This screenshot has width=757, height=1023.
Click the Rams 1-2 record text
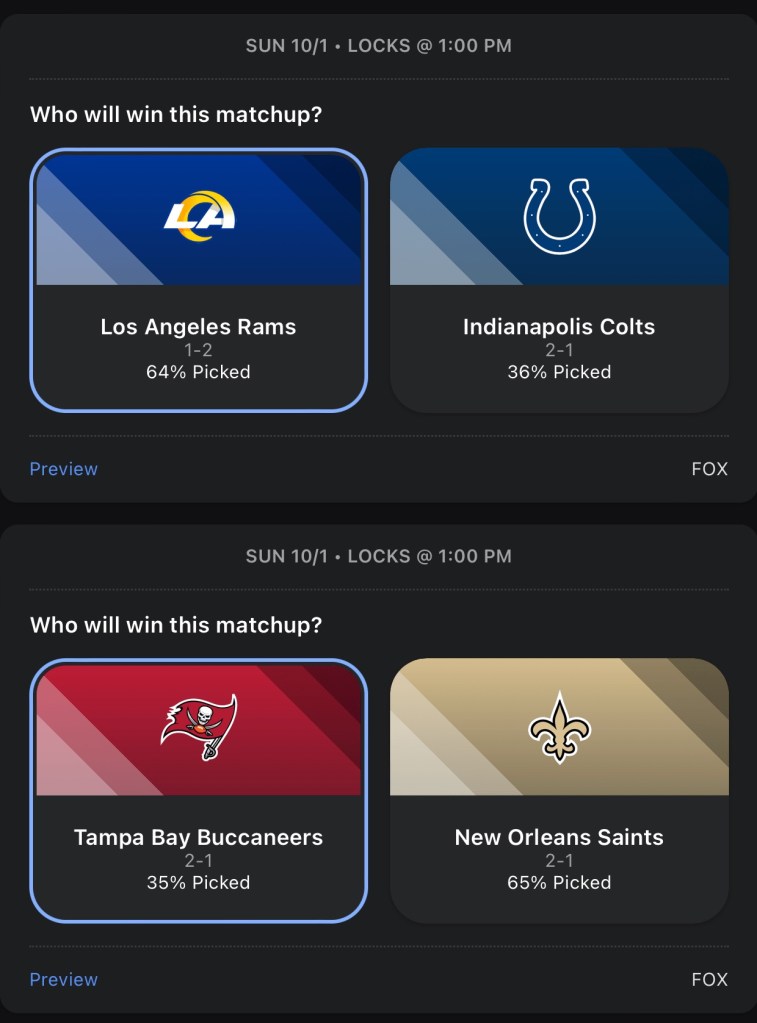(x=199, y=350)
